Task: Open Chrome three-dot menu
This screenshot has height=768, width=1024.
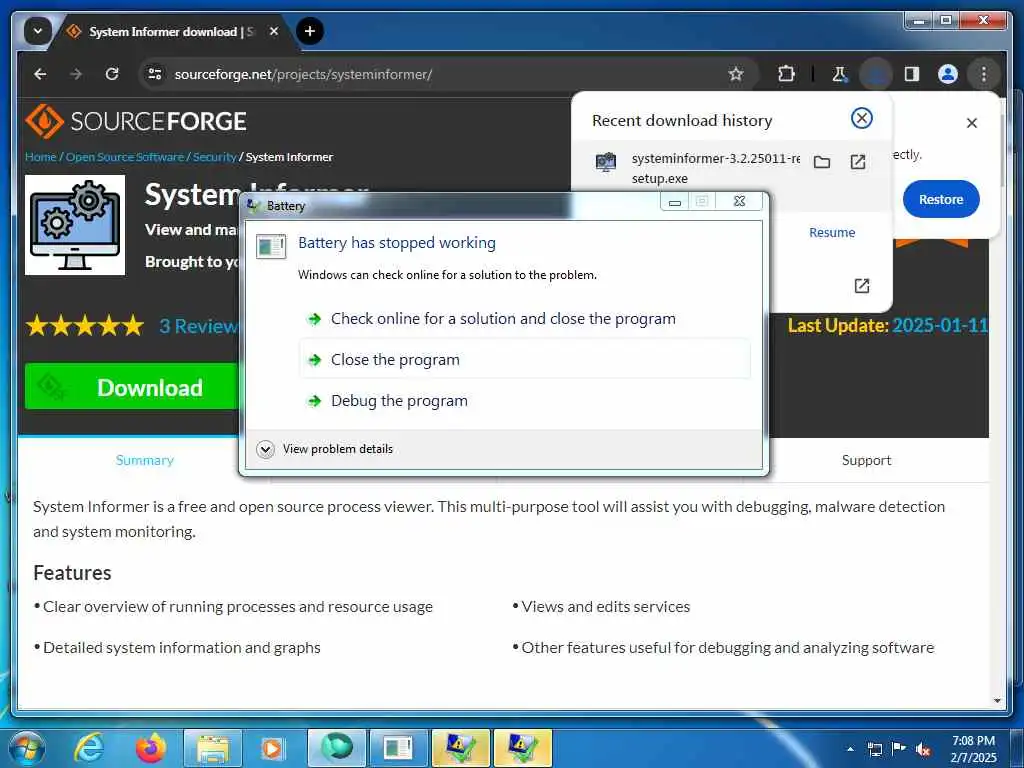Action: [x=984, y=74]
